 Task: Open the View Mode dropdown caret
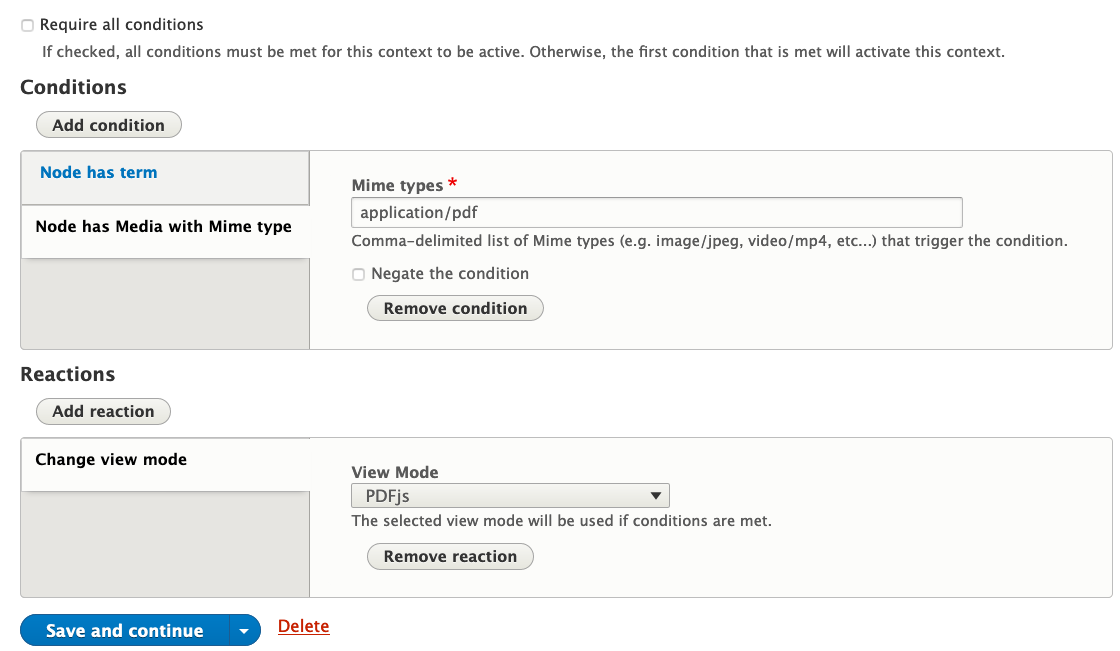point(656,495)
